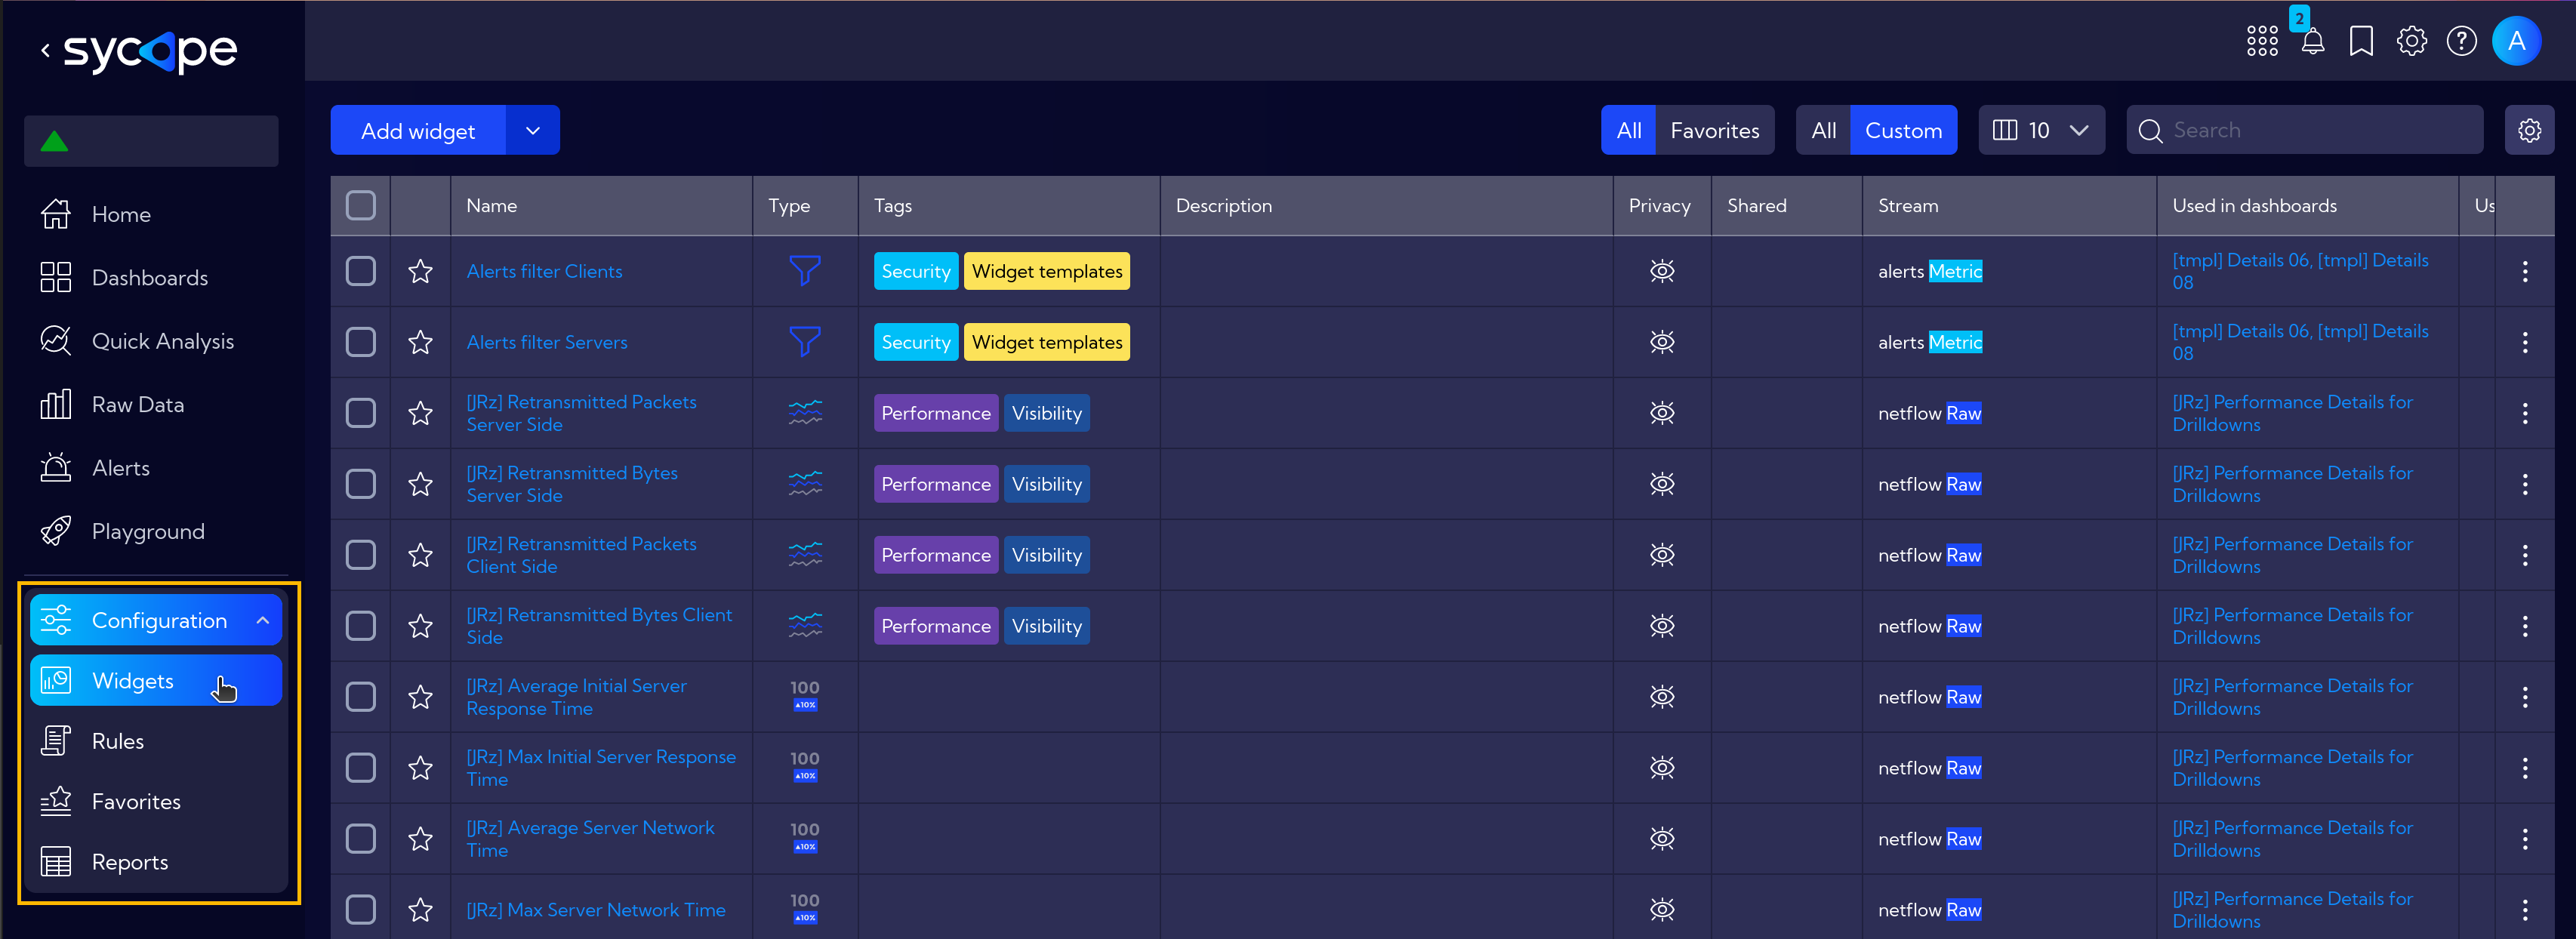Viewport: 2576px width, 939px height.
Task: Focus the Search input field
Action: click(2304, 130)
